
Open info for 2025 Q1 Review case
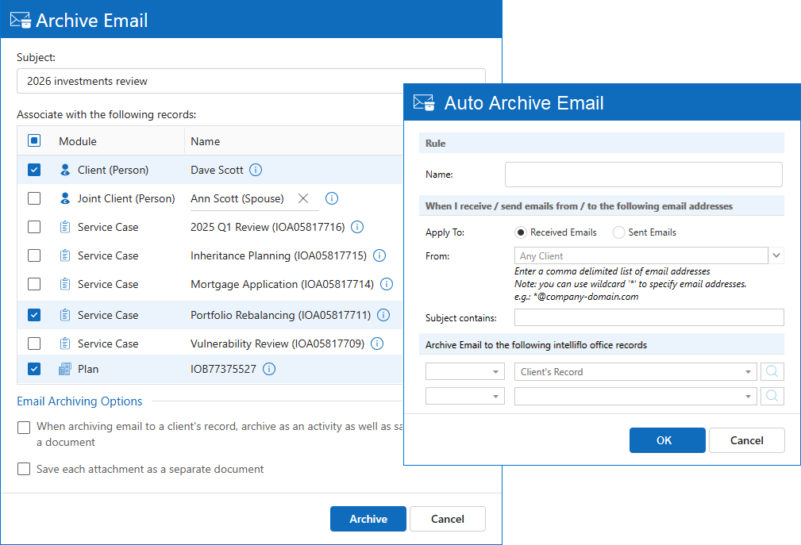click(x=357, y=227)
